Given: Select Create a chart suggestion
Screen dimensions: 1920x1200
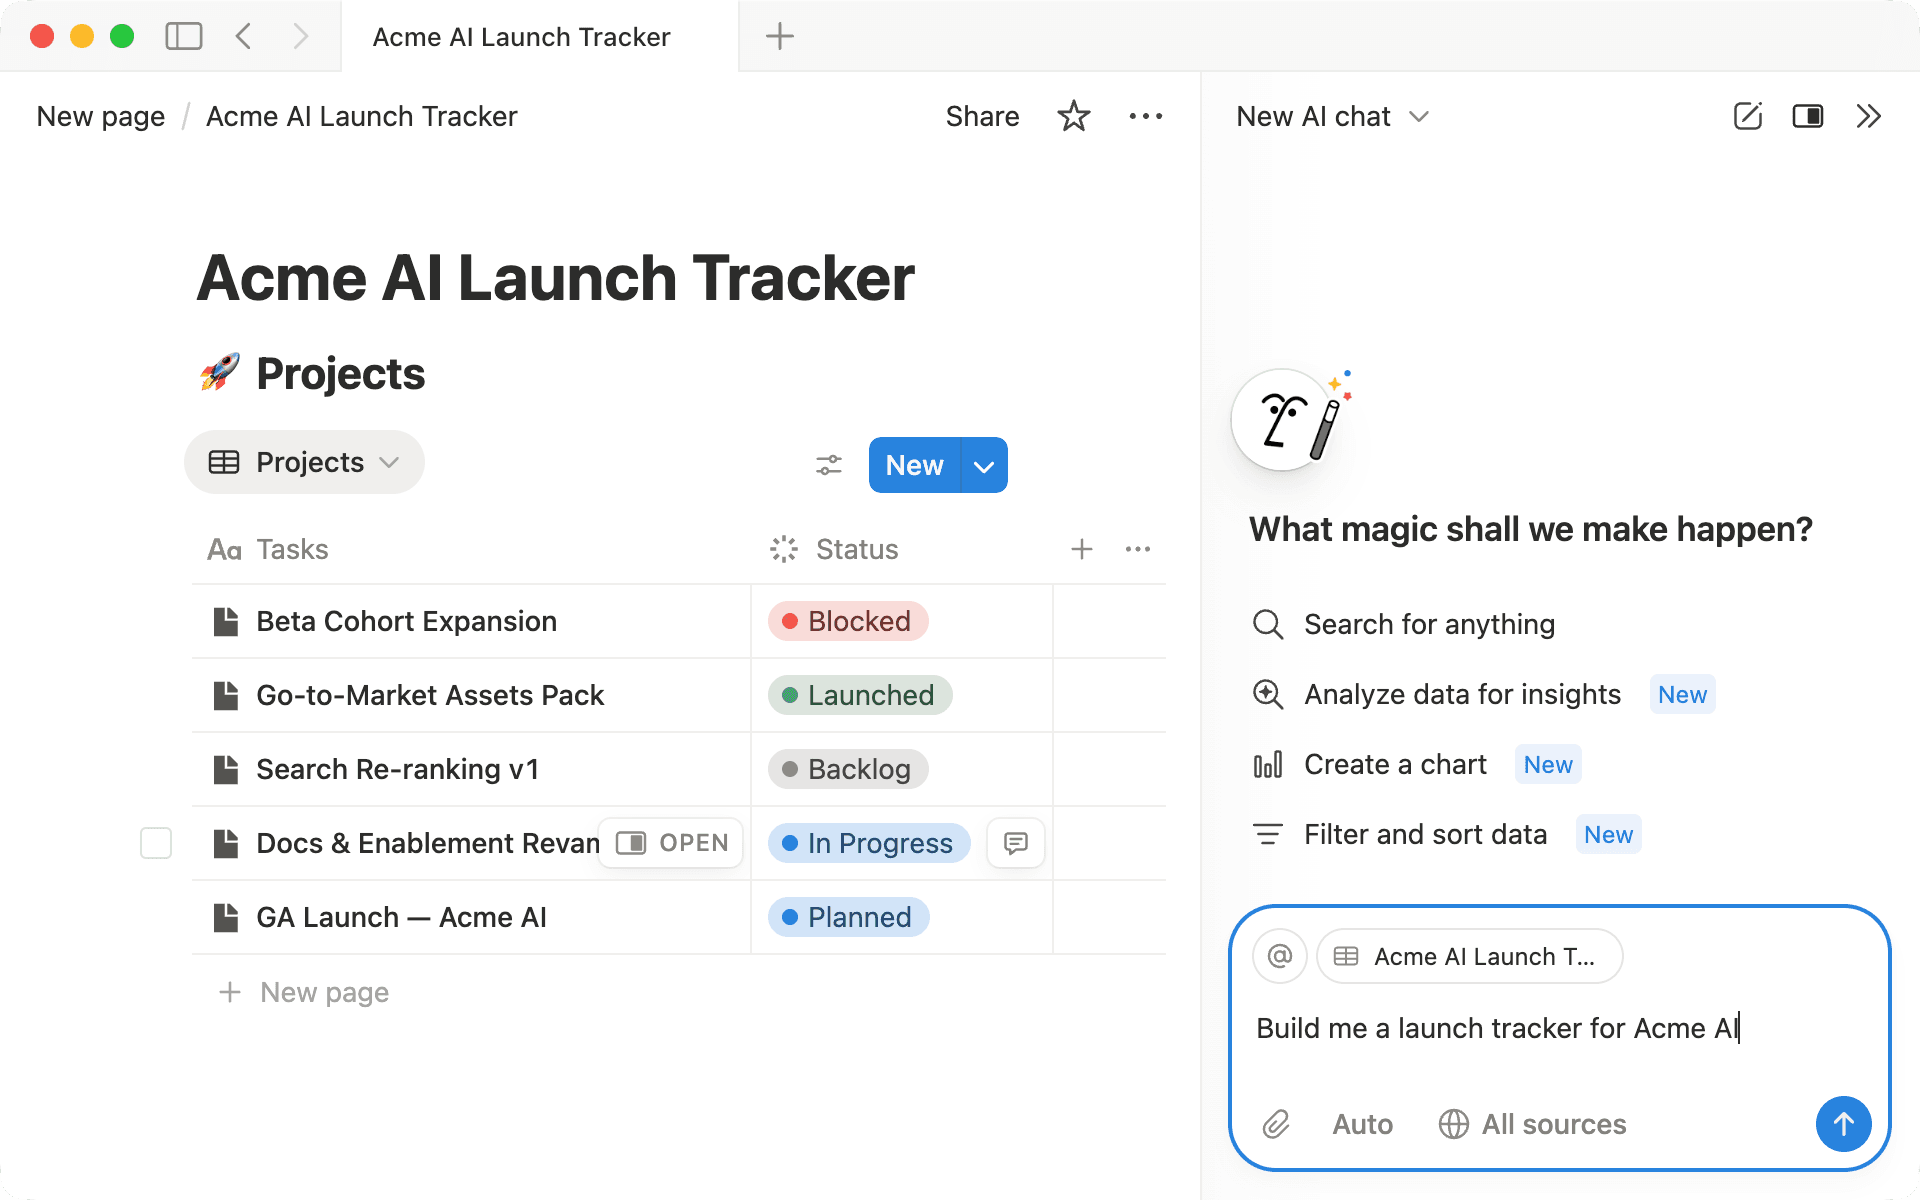Looking at the screenshot, I should (x=1394, y=764).
